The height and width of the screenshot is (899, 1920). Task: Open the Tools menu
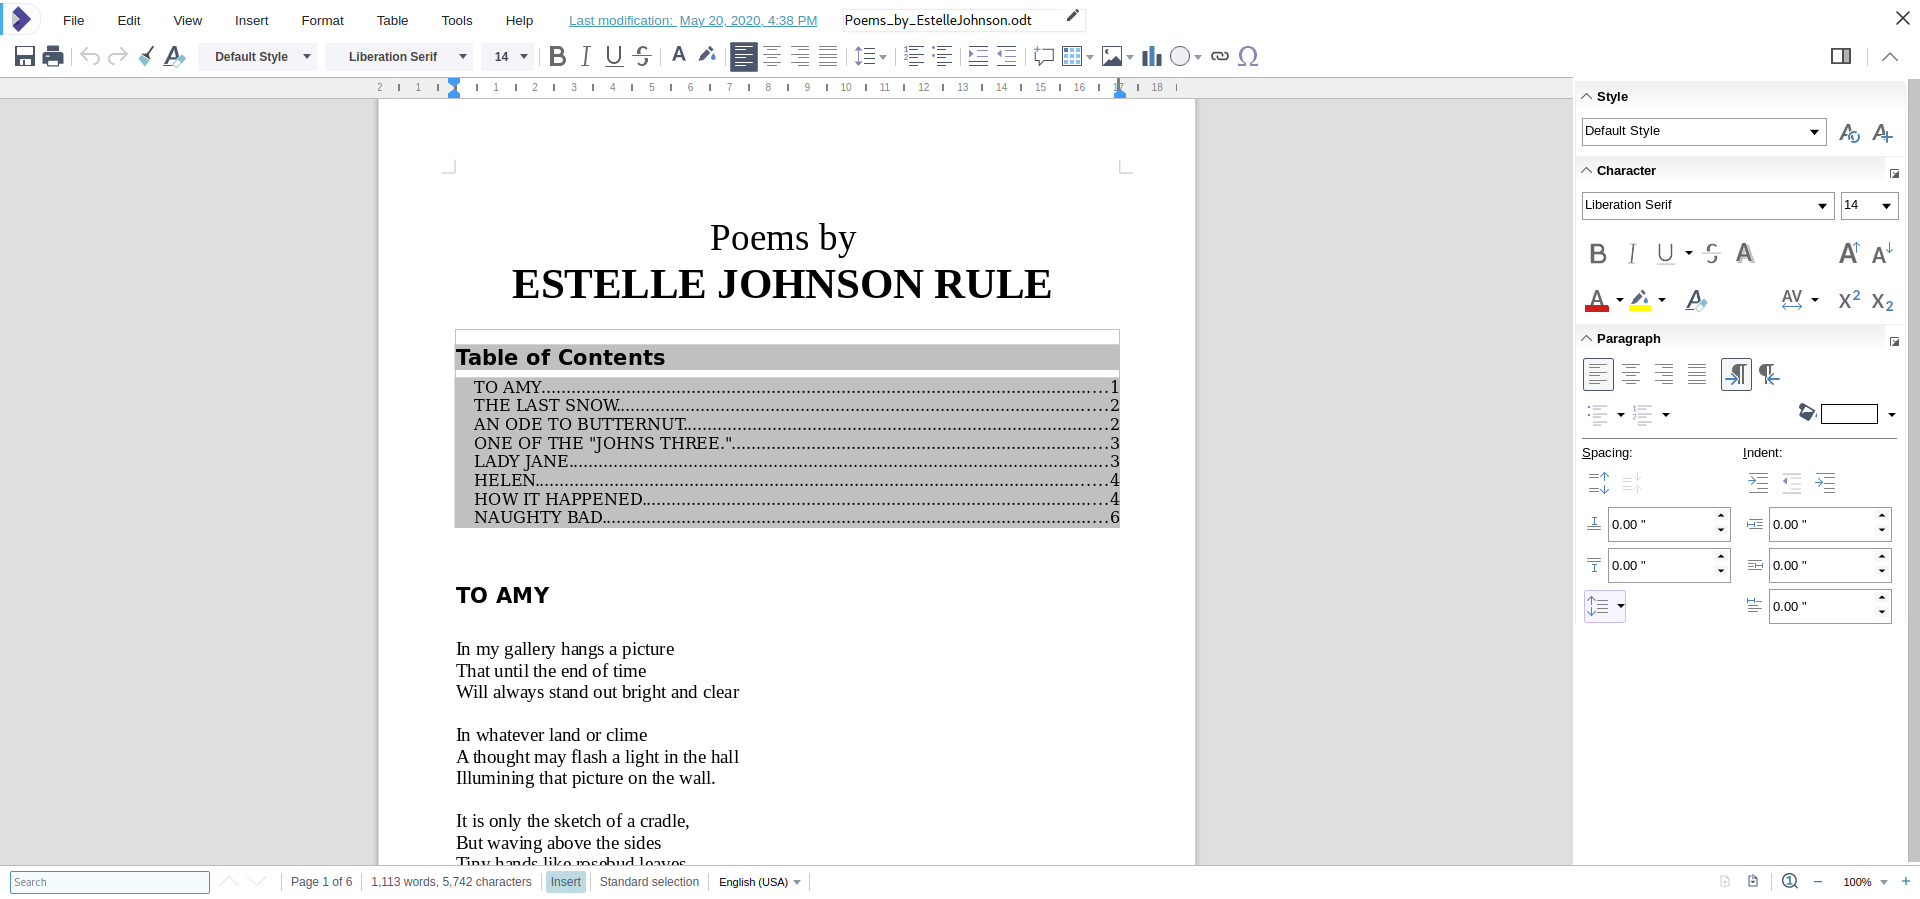tap(456, 20)
